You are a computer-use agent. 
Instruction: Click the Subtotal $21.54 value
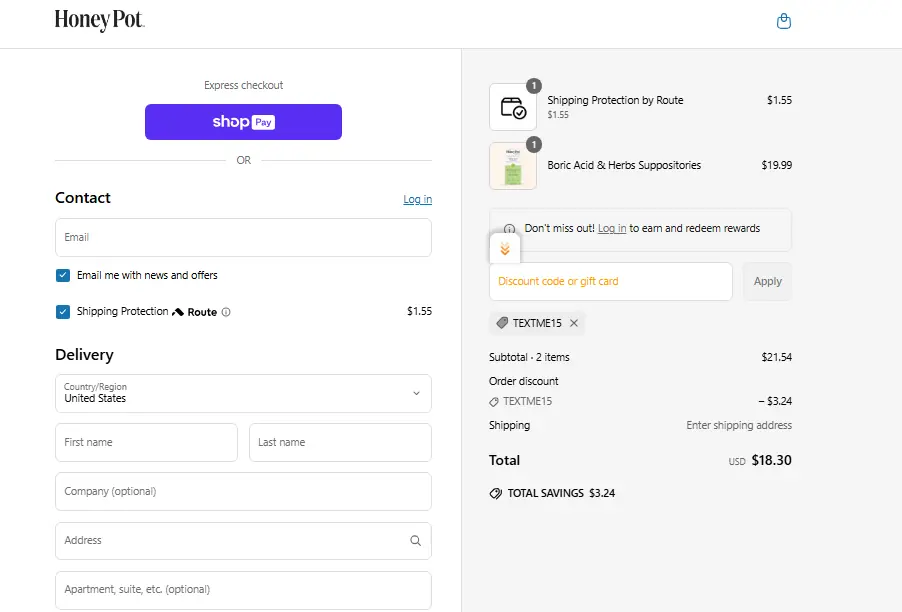tap(777, 357)
